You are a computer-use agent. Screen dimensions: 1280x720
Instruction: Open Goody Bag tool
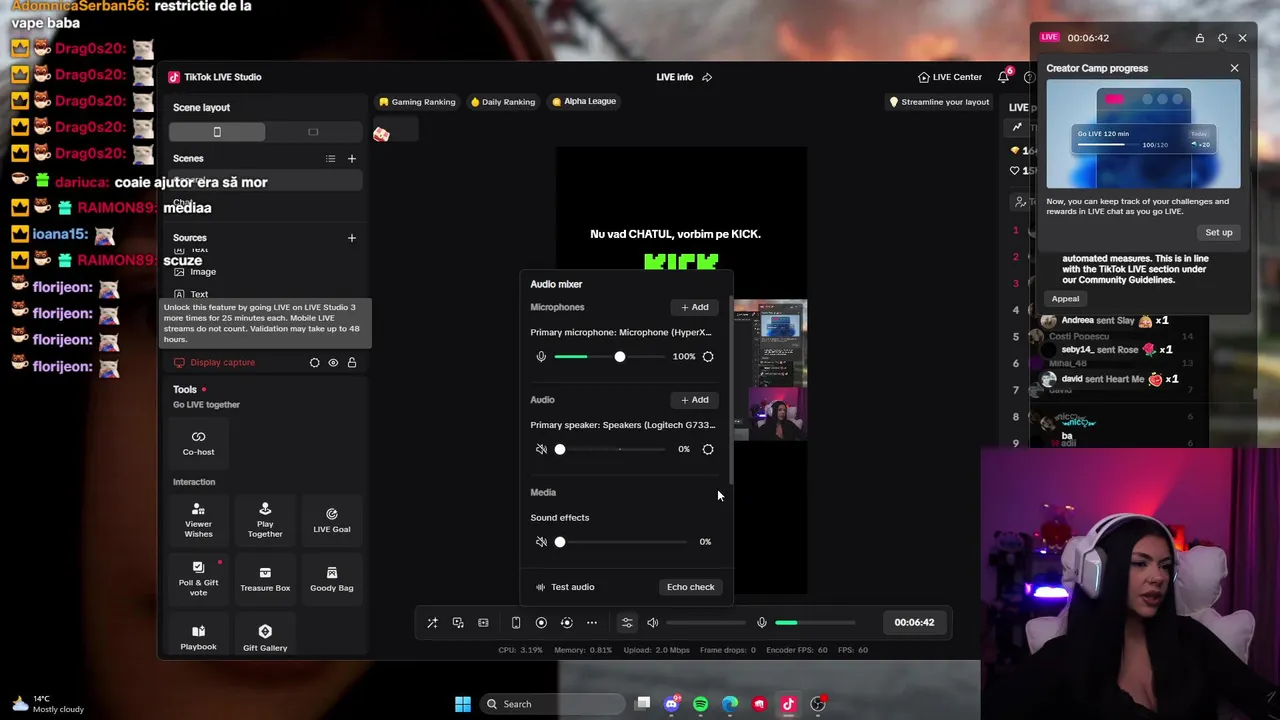(x=332, y=579)
